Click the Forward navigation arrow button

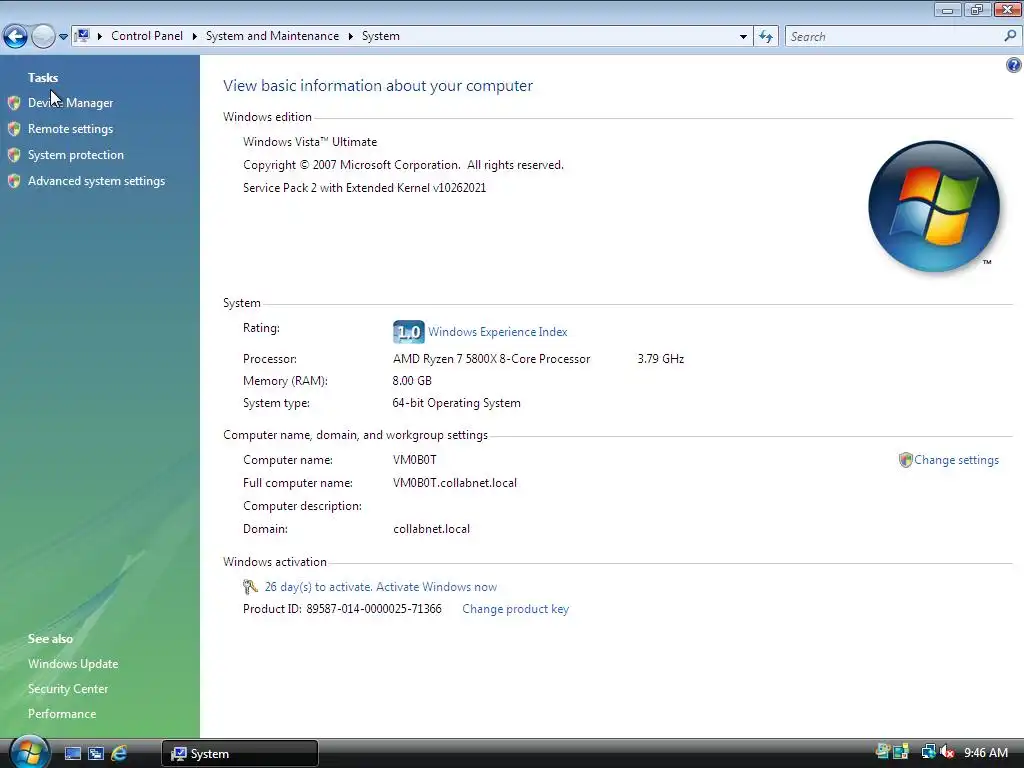(43, 37)
